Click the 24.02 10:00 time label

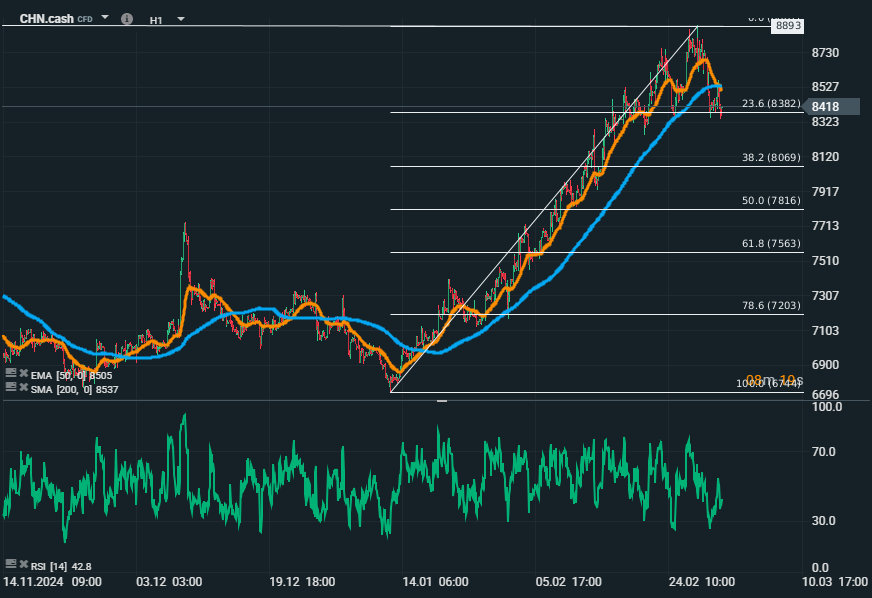(702, 582)
